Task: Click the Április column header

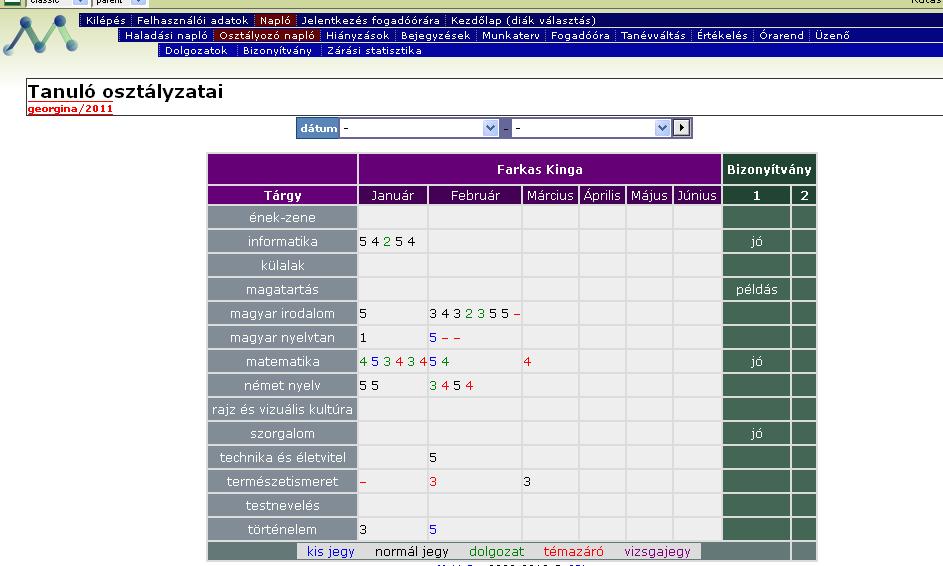Action: click(x=602, y=195)
